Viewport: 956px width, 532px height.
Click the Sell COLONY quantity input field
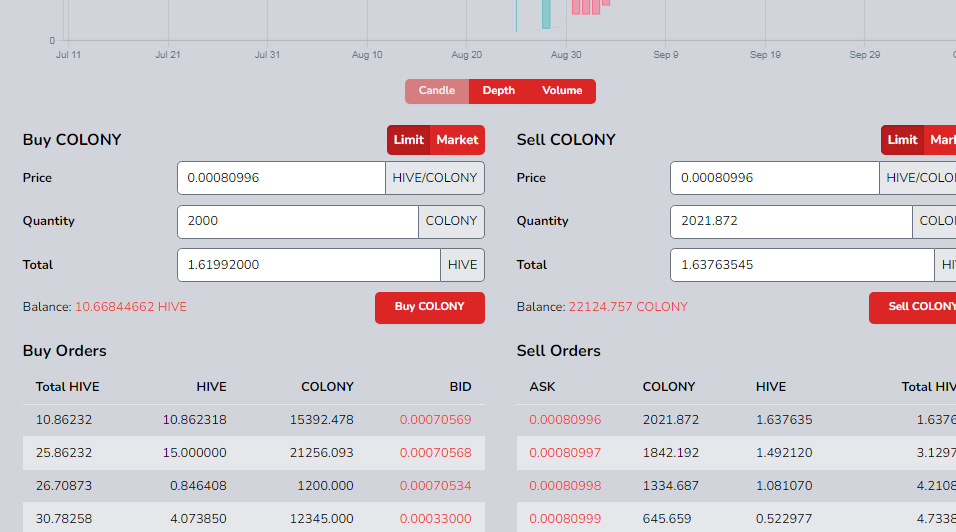point(791,221)
